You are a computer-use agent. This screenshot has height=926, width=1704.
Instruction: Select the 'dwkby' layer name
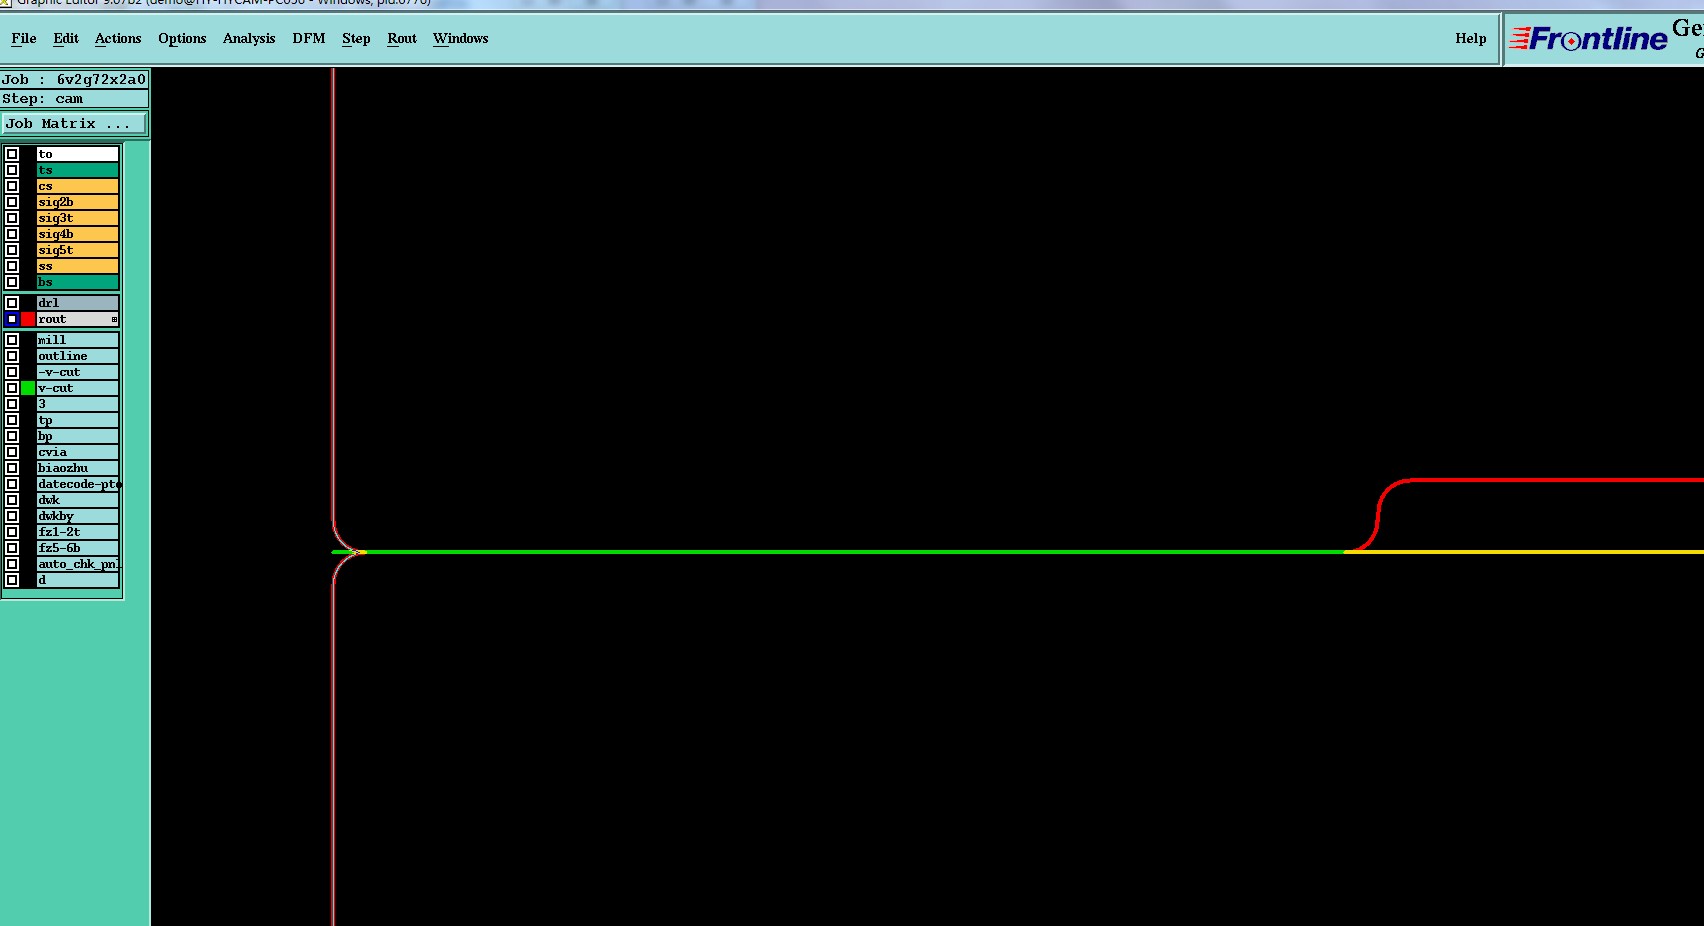(x=78, y=516)
